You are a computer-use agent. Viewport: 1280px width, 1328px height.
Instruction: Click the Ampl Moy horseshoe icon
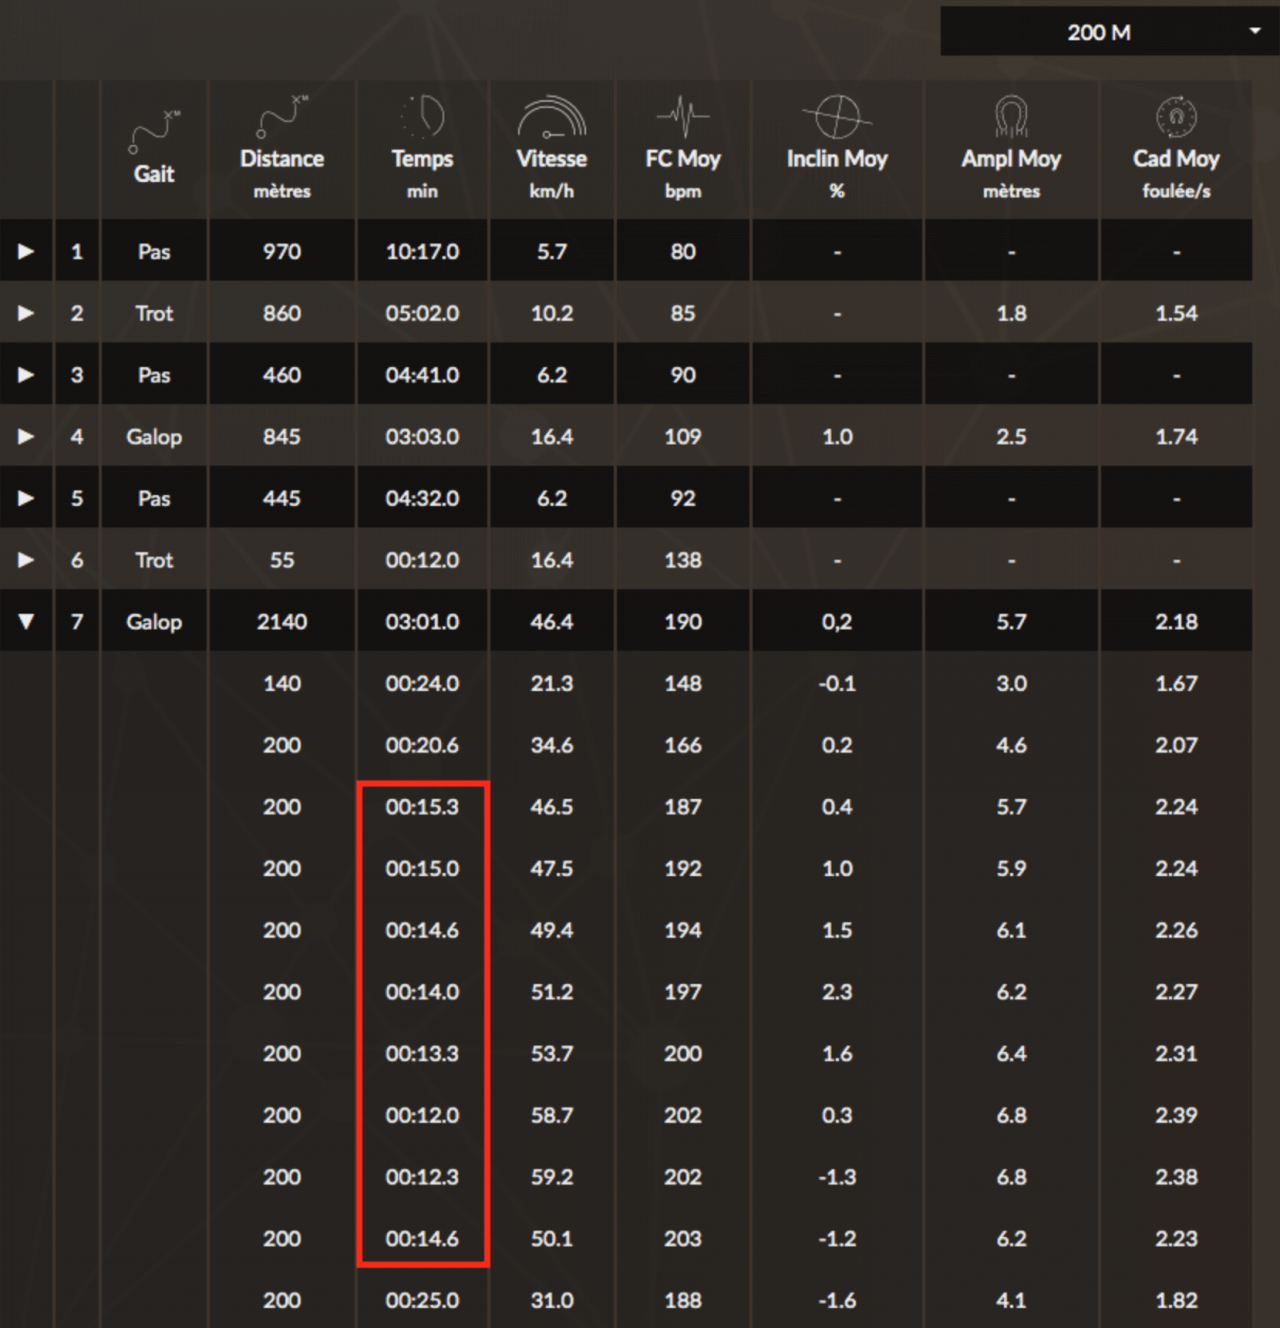(x=1011, y=116)
